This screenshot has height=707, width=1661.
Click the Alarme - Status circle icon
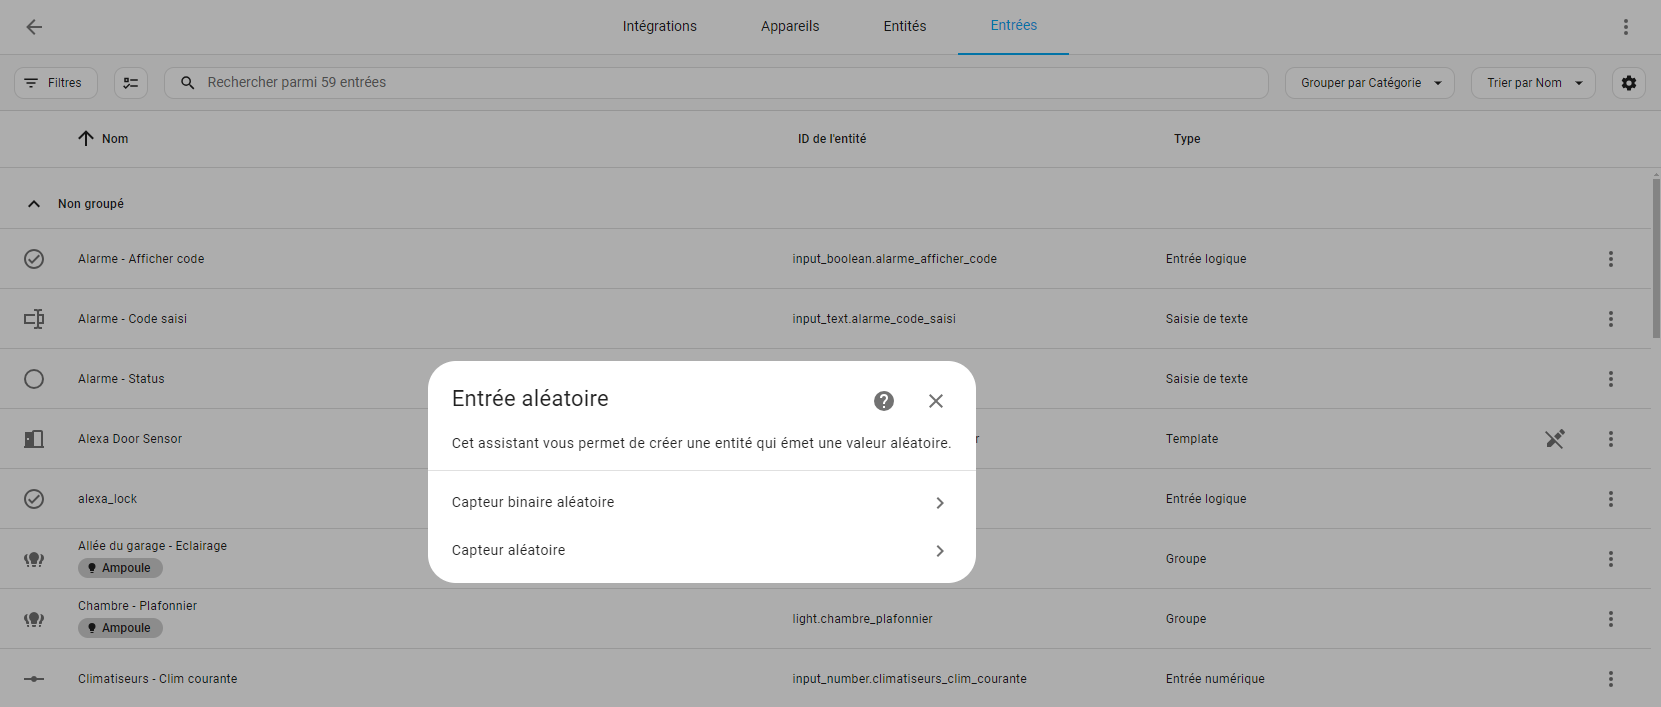pyautogui.click(x=34, y=379)
